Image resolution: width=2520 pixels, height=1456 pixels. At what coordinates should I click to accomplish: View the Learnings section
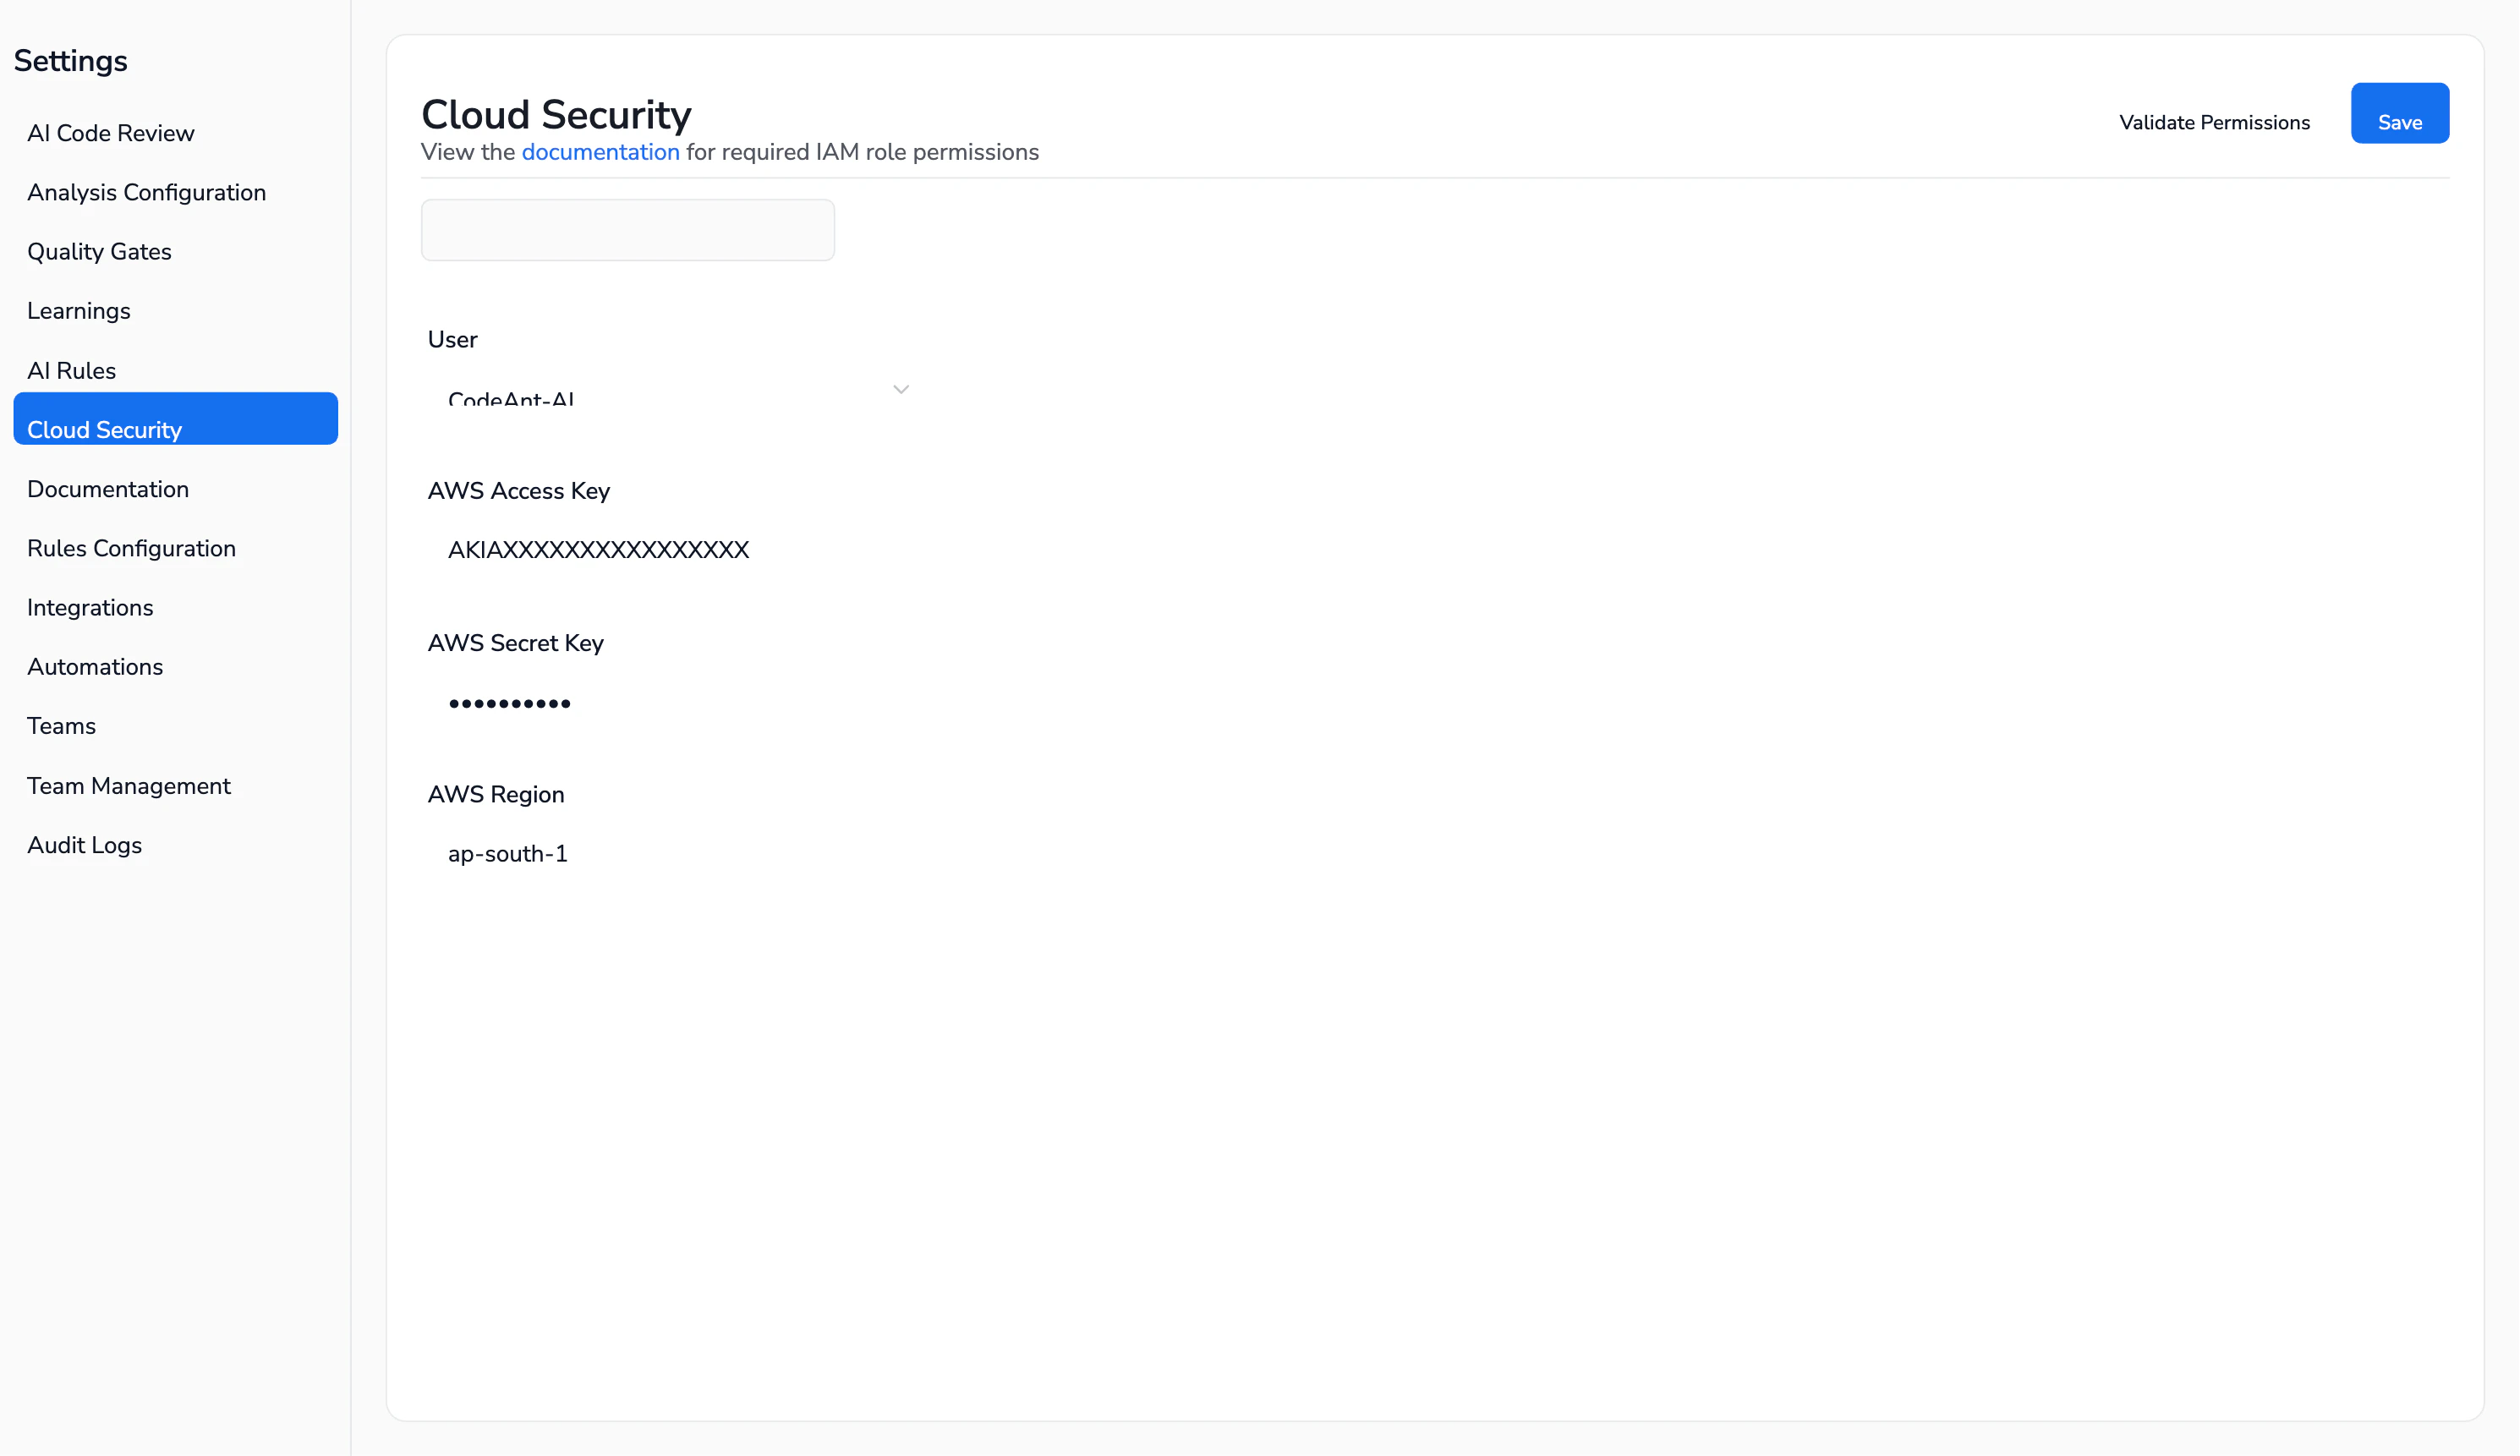78,311
